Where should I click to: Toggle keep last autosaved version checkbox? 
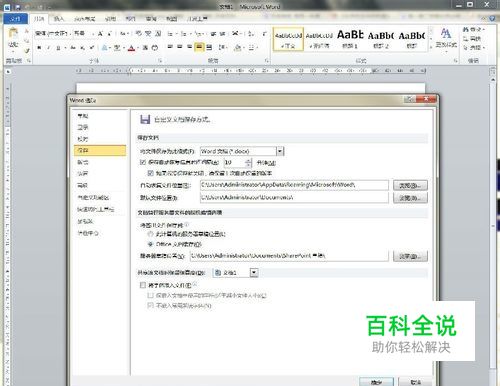click(150, 173)
